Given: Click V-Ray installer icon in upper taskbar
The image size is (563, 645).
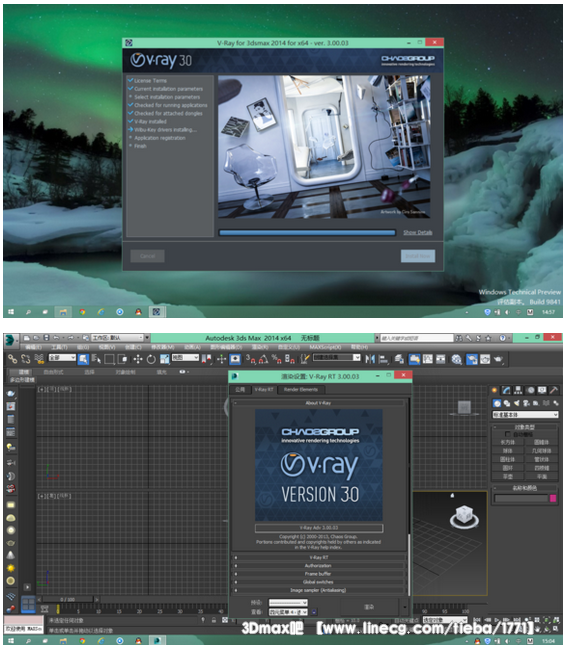Looking at the screenshot, I should click(x=156, y=312).
